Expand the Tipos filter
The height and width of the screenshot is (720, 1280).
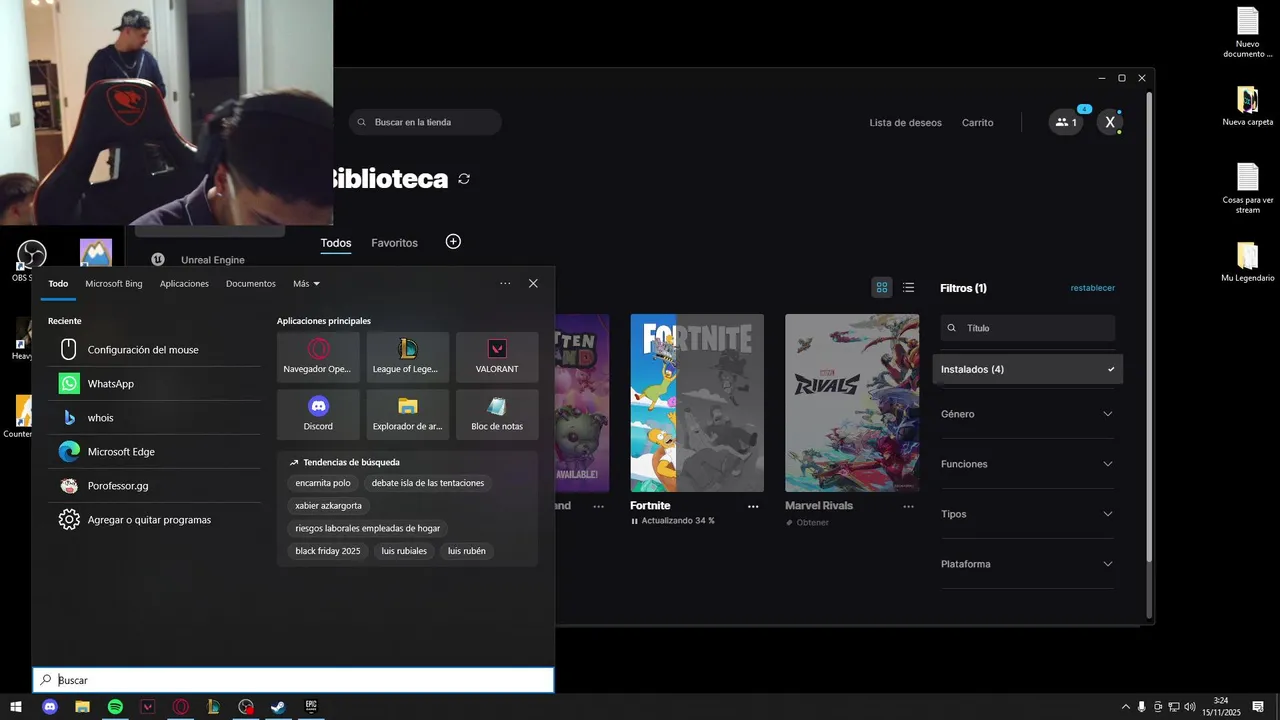[x=1027, y=514]
